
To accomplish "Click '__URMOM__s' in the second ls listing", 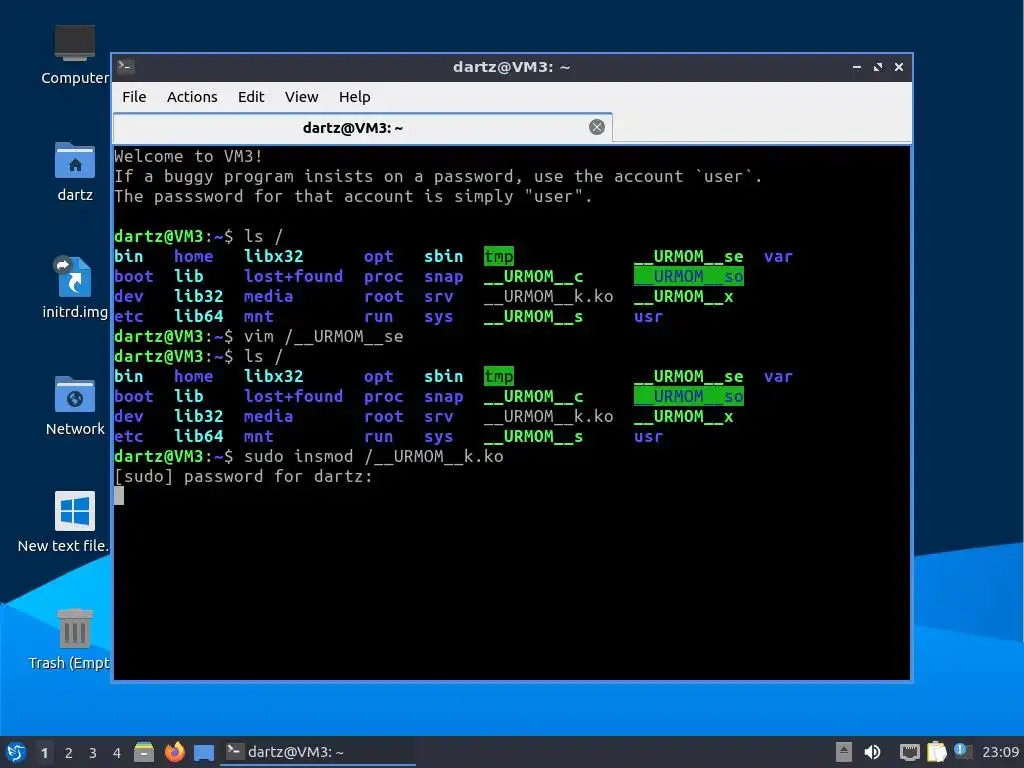I will (534, 436).
